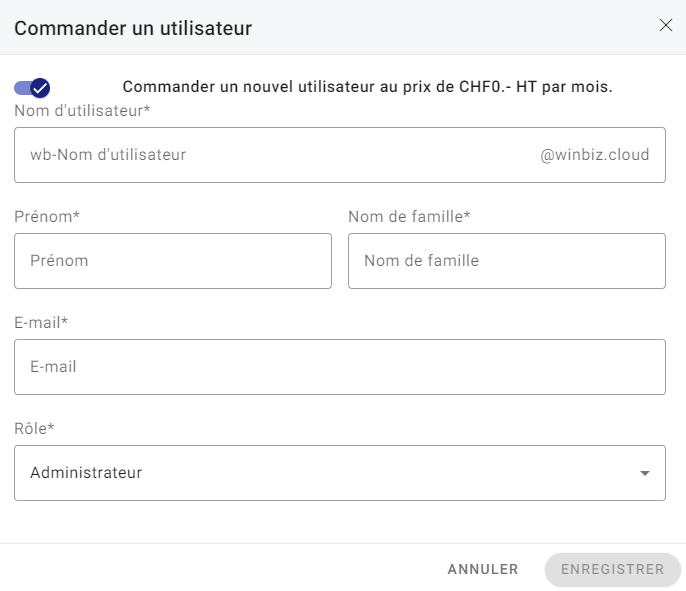The image size is (686, 591).
Task: Click the Nom d'utilisateur* label
Action: [82, 111]
